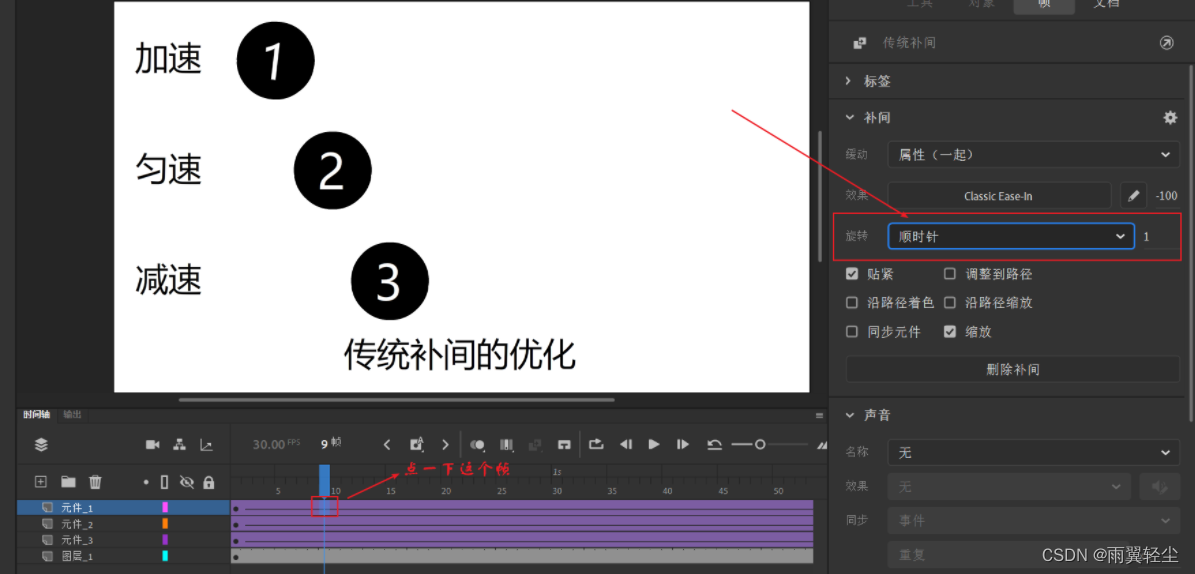Click the orange color swatch of 元件_2
Viewport: 1195px width, 574px height.
(165, 524)
